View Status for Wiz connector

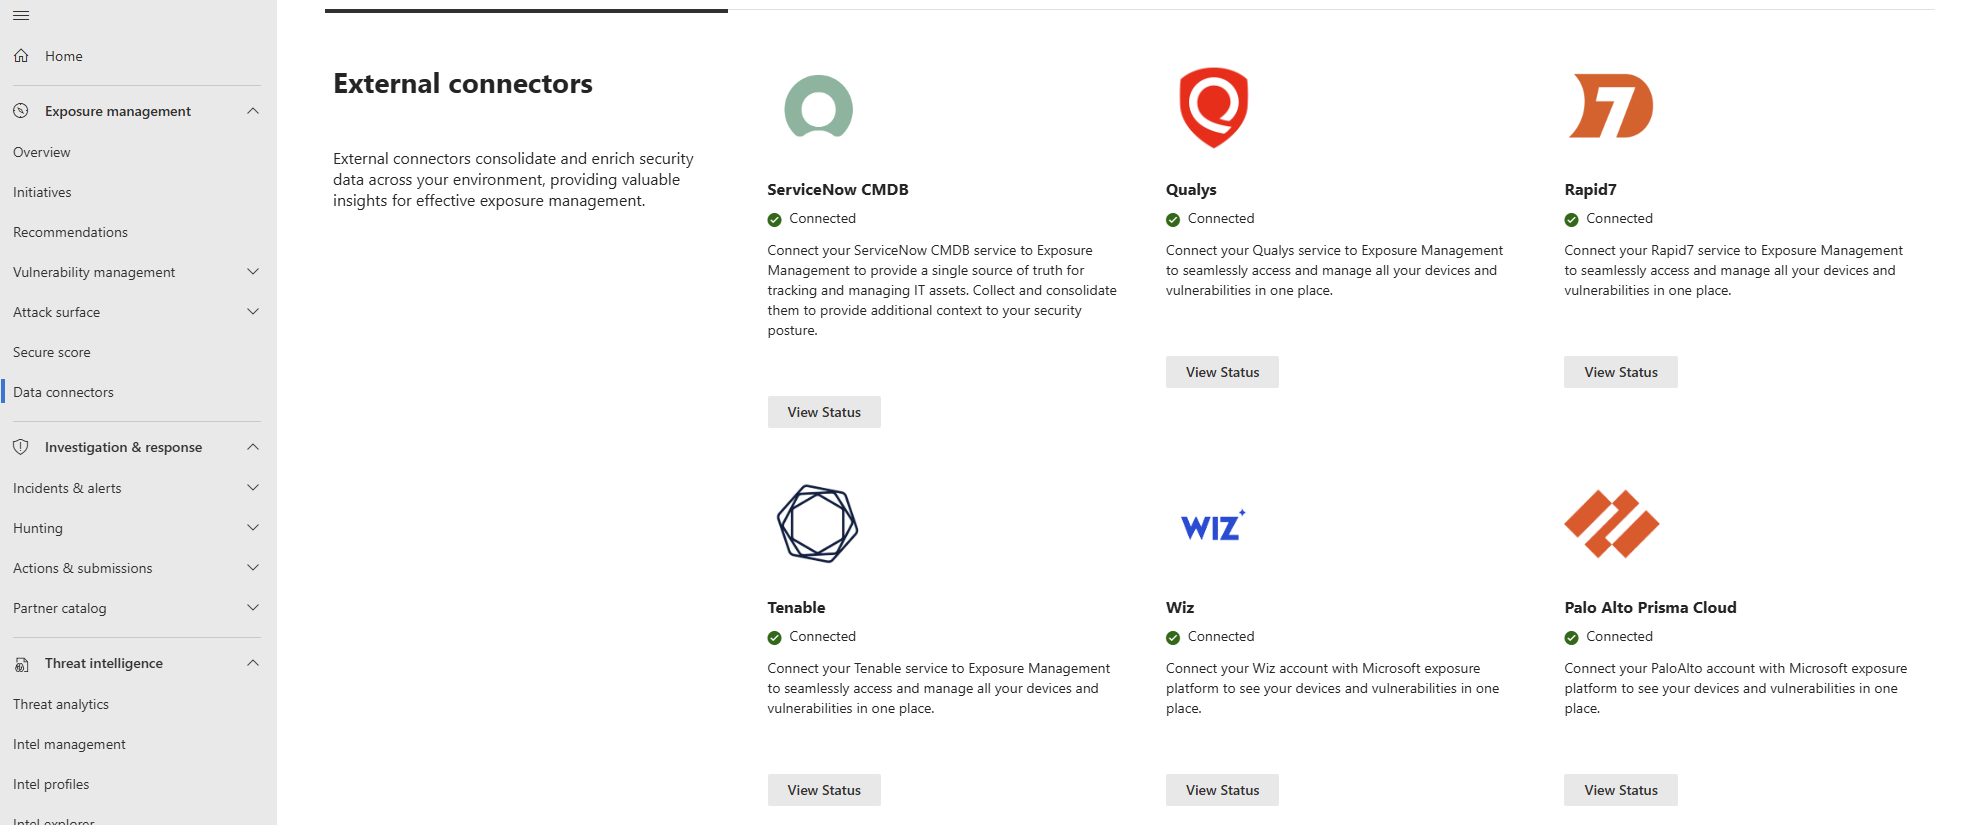[x=1221, y=790]
